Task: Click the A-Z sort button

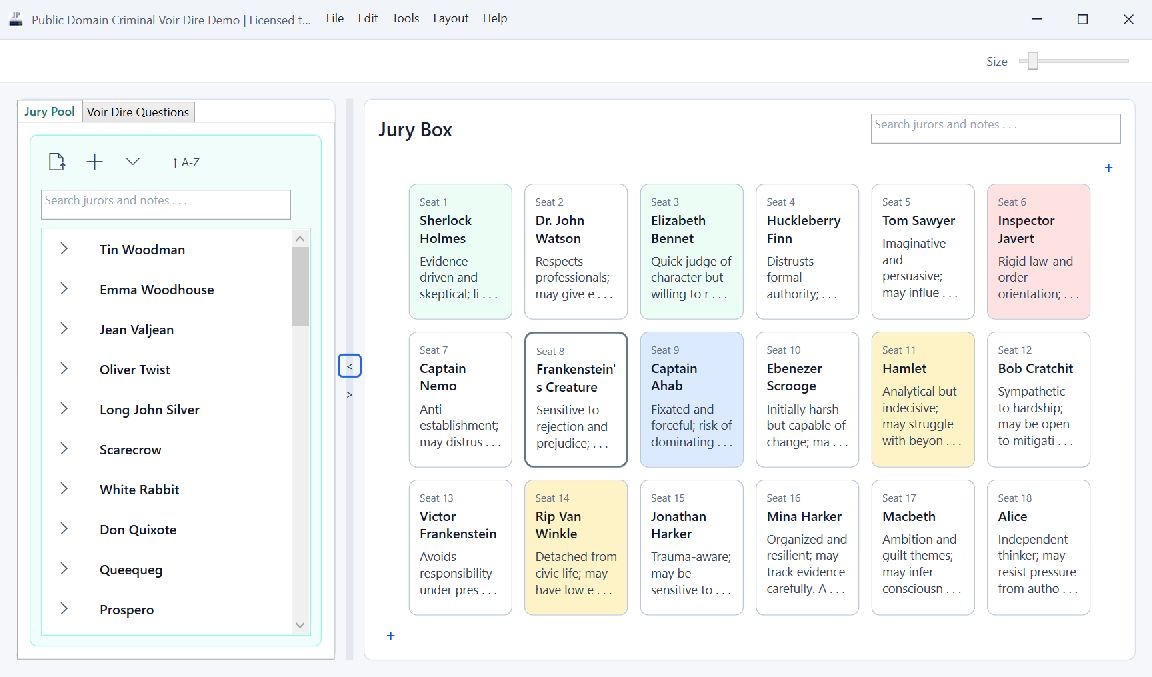Action: (187, 162)
